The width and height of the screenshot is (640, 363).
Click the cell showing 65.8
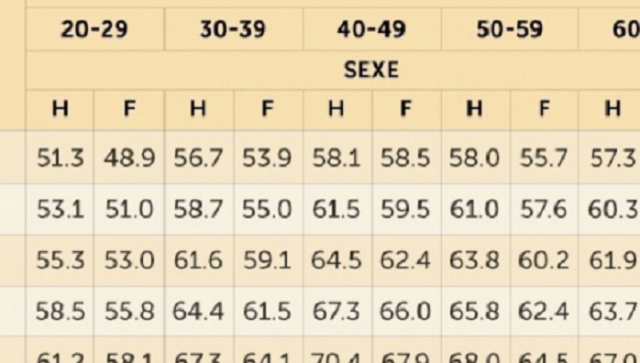click(476, 311)
